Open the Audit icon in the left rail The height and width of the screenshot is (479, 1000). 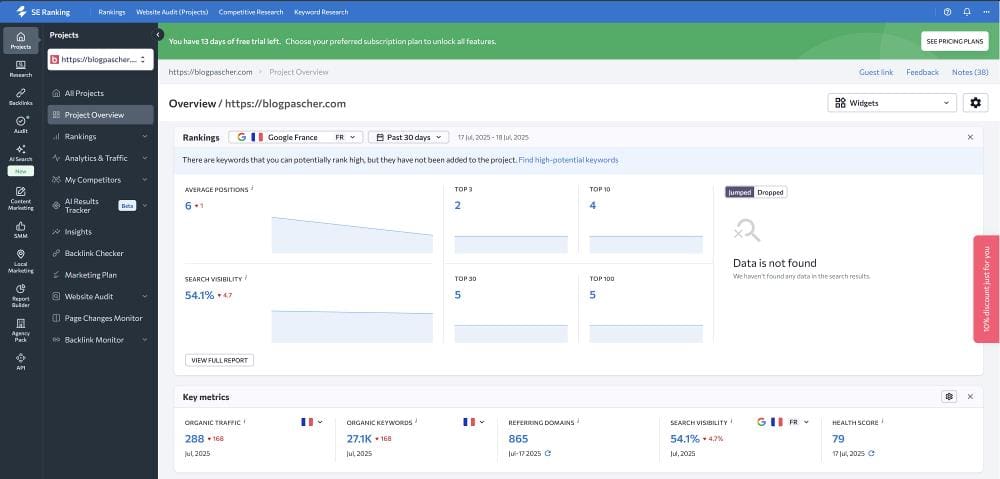click(x=20, y=124)
